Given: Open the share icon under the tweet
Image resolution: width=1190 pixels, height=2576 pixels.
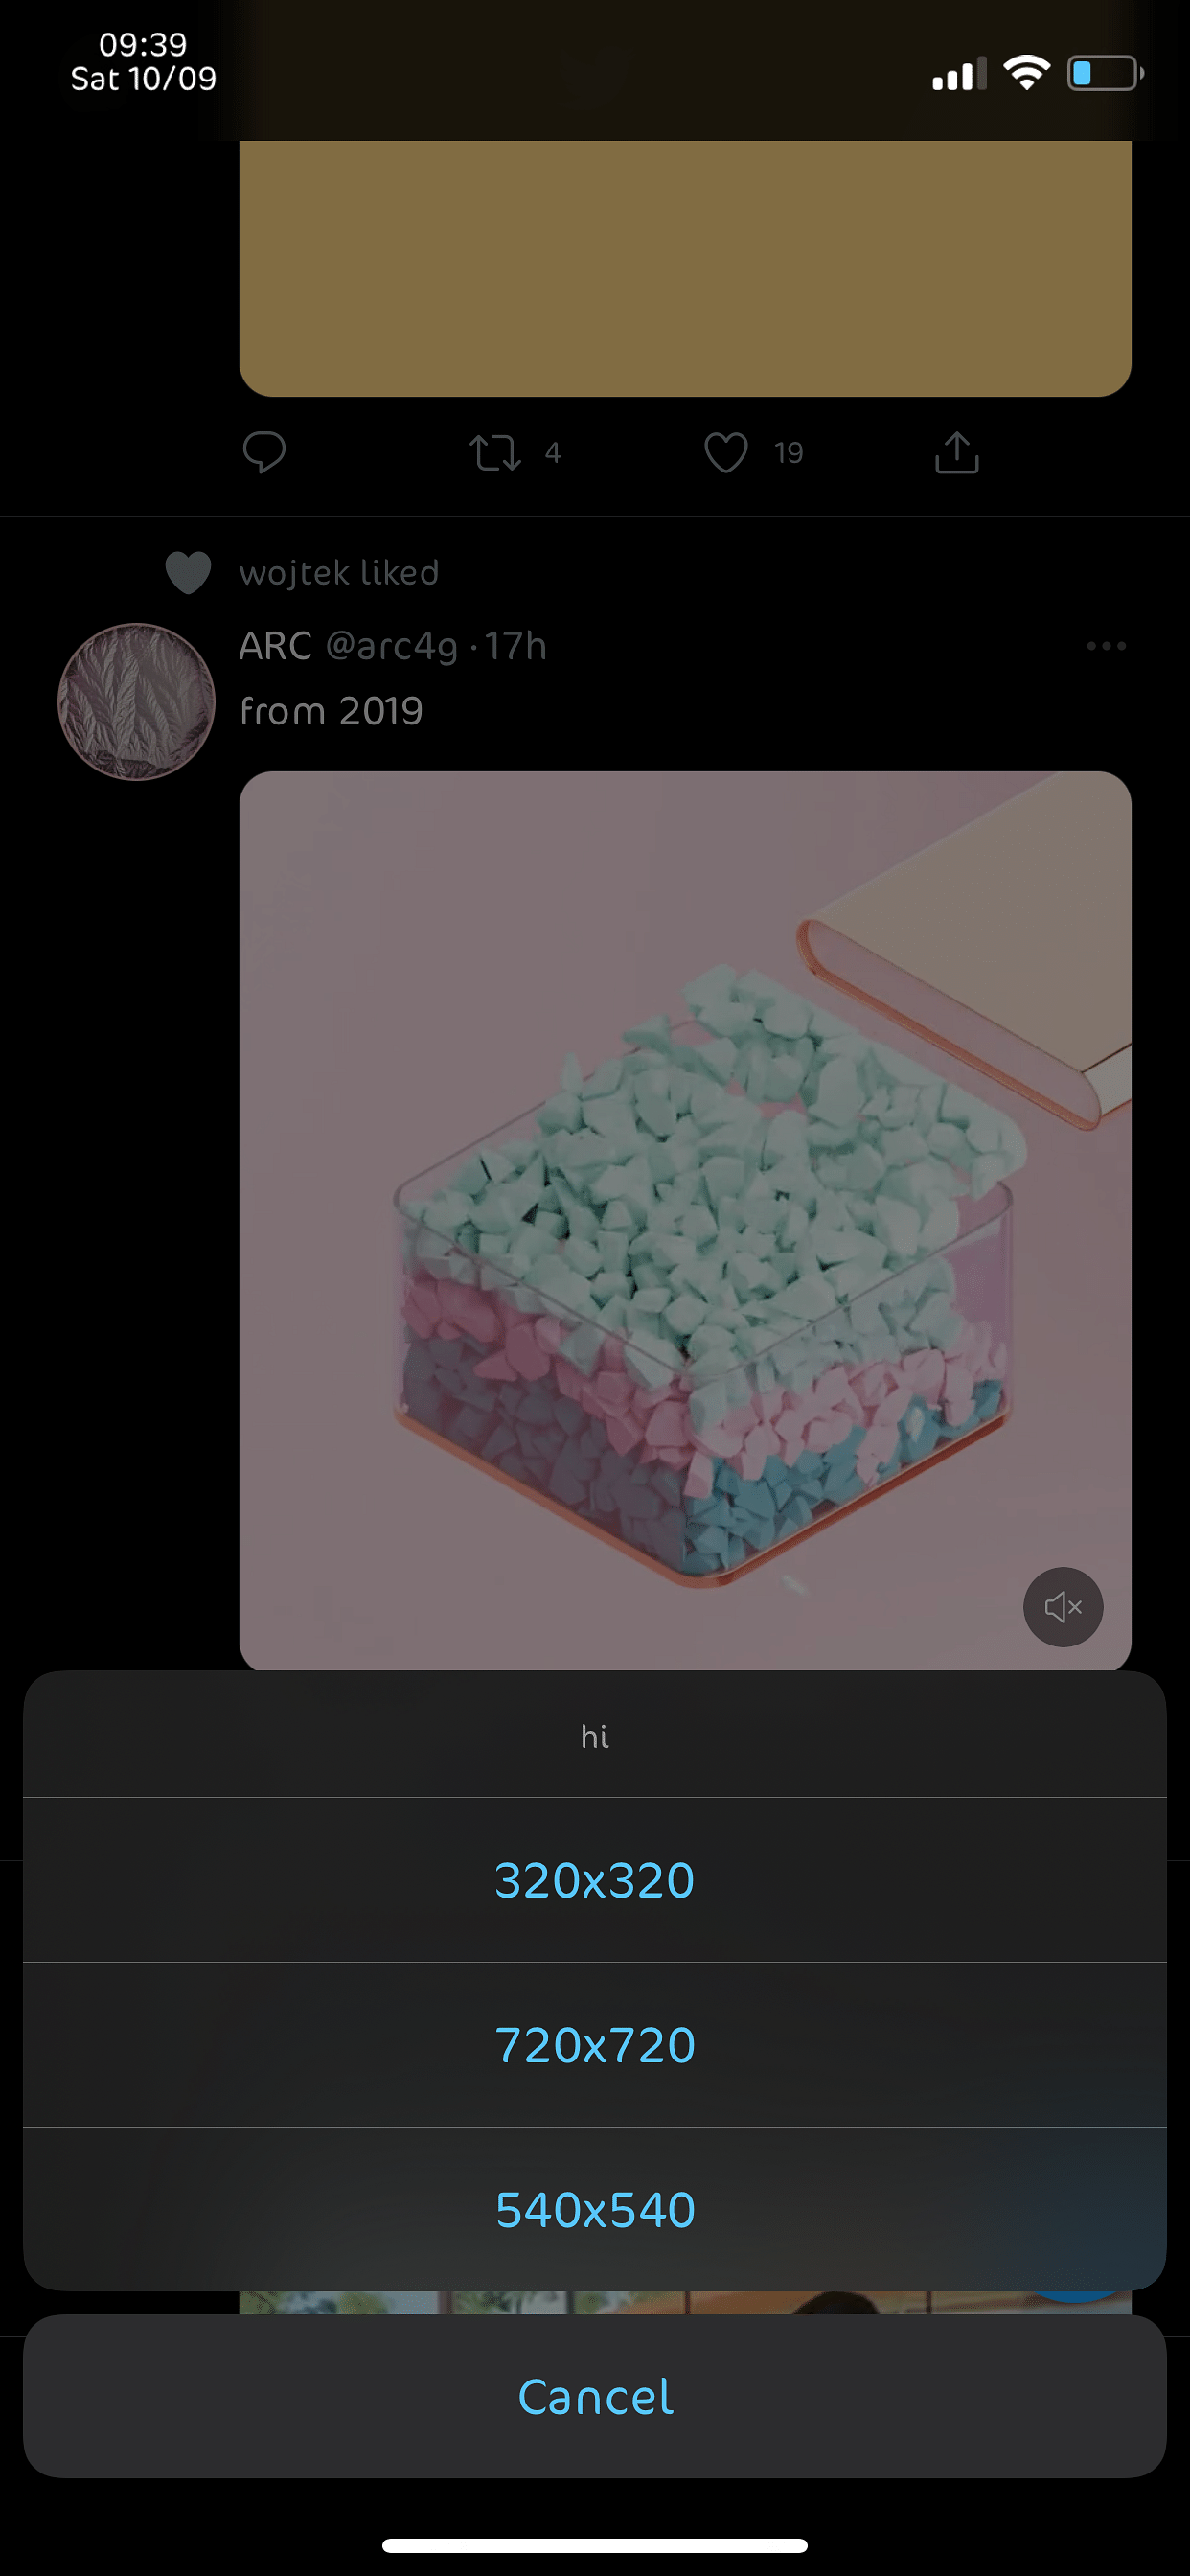Looking at the screenshot, I should [x=957, y=452].
